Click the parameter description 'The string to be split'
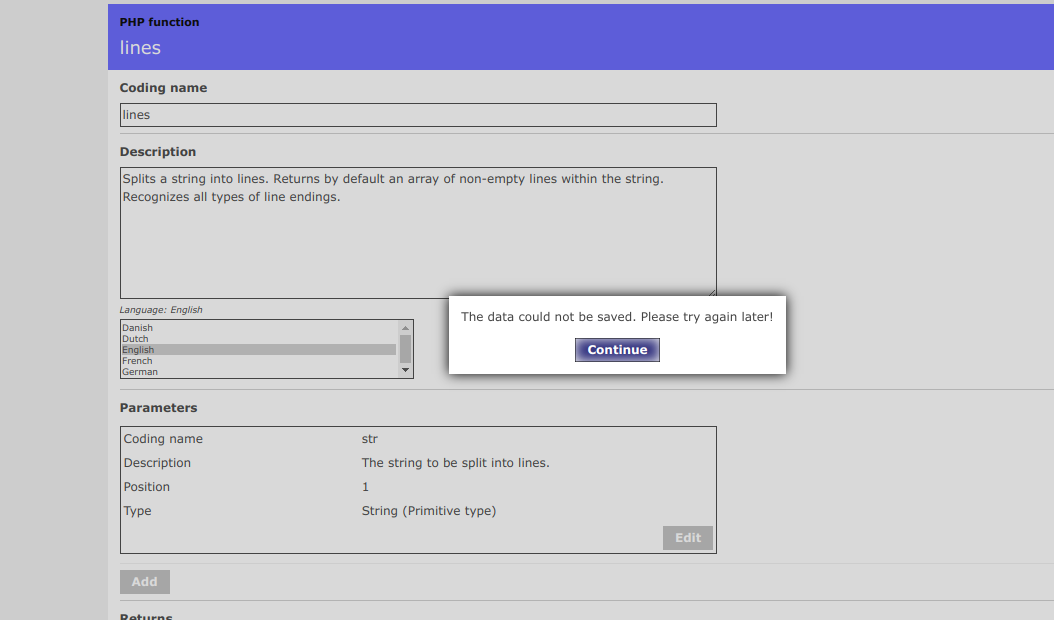The width and height of the screenshot is (1054, 620). coord(455,463)
